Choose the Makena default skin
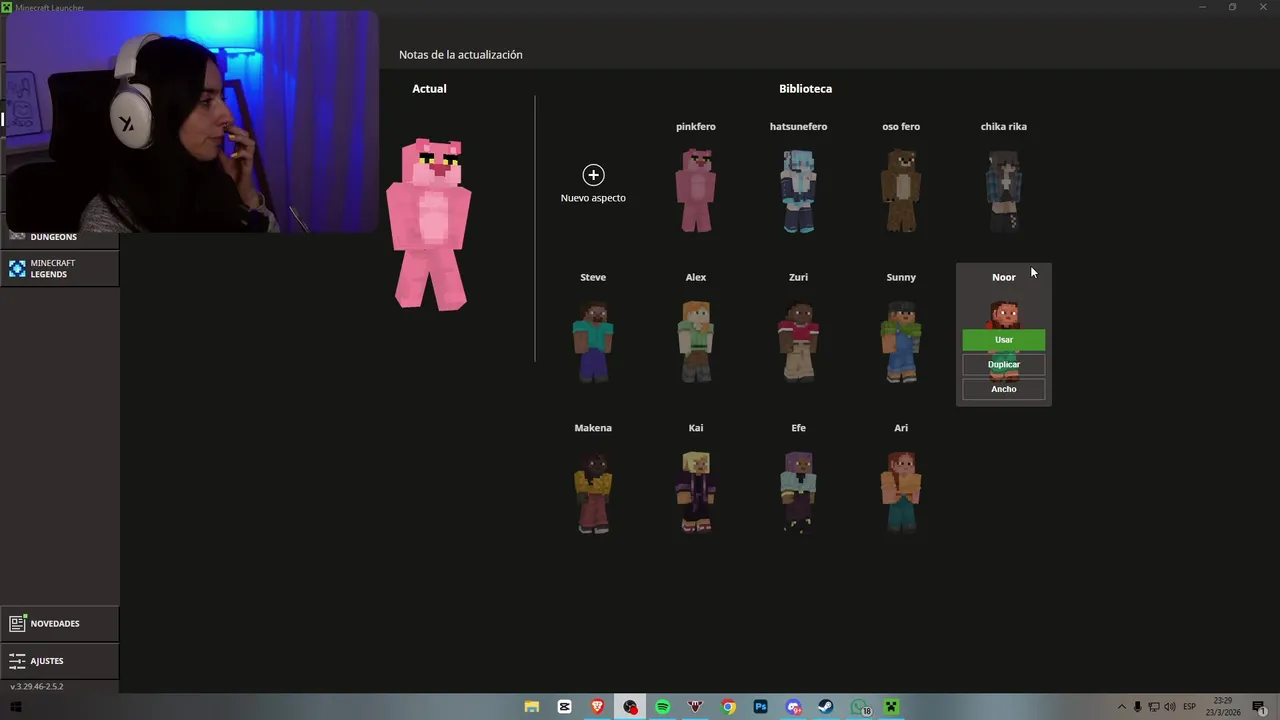 coord(593,492)
